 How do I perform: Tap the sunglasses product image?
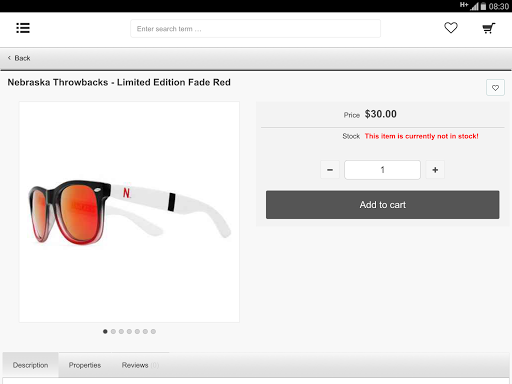[129, 212]
